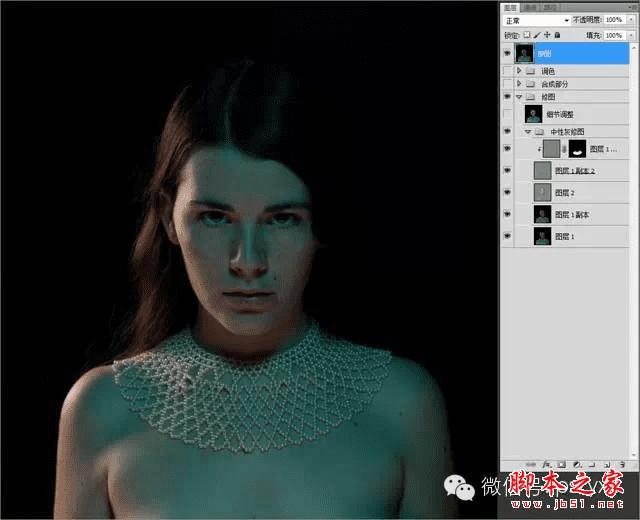Screen dimensions: 640x520
Task: Switch to the Paths tab
Action: [549, 6]
